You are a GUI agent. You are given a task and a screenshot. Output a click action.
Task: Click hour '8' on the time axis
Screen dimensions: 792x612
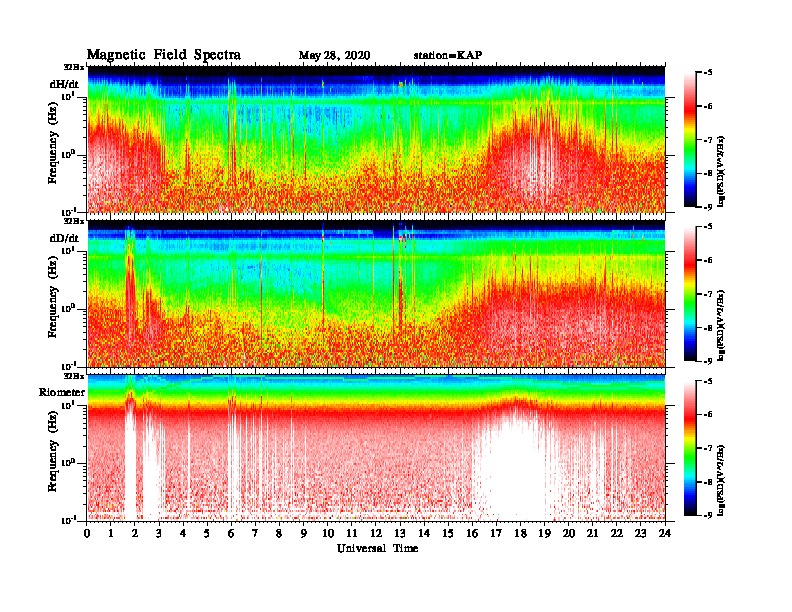280,533
